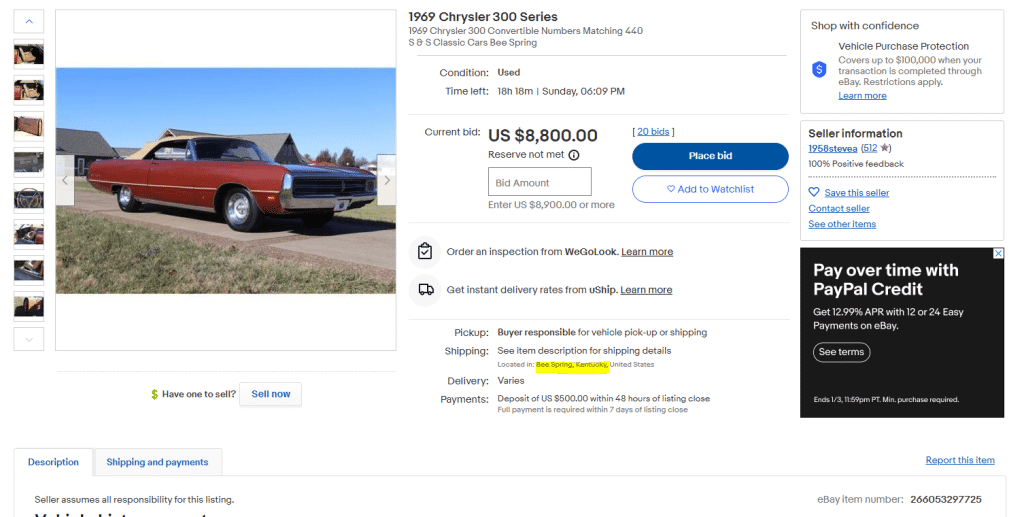
Task: Close the PayPal Credit ad
Action: click(997, 254)
